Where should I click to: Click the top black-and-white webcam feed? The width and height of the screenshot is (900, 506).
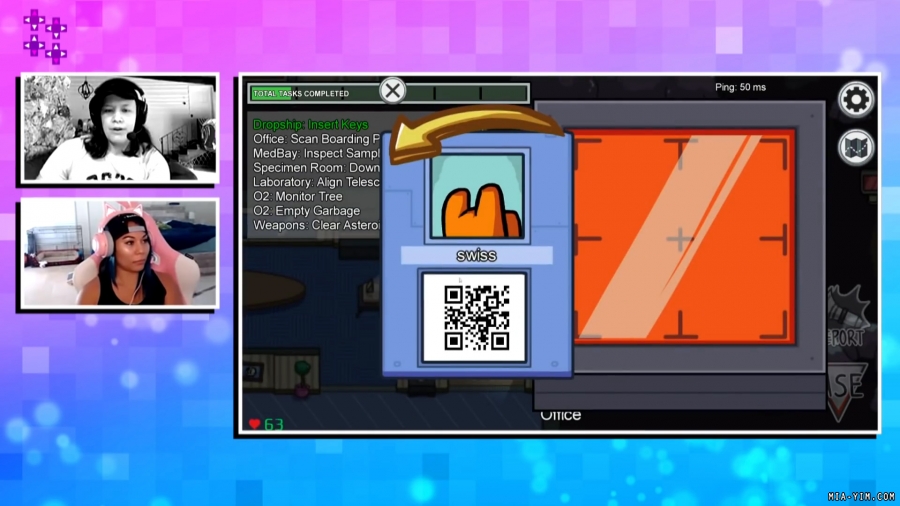pyautogui.click(x=119, y=129)
